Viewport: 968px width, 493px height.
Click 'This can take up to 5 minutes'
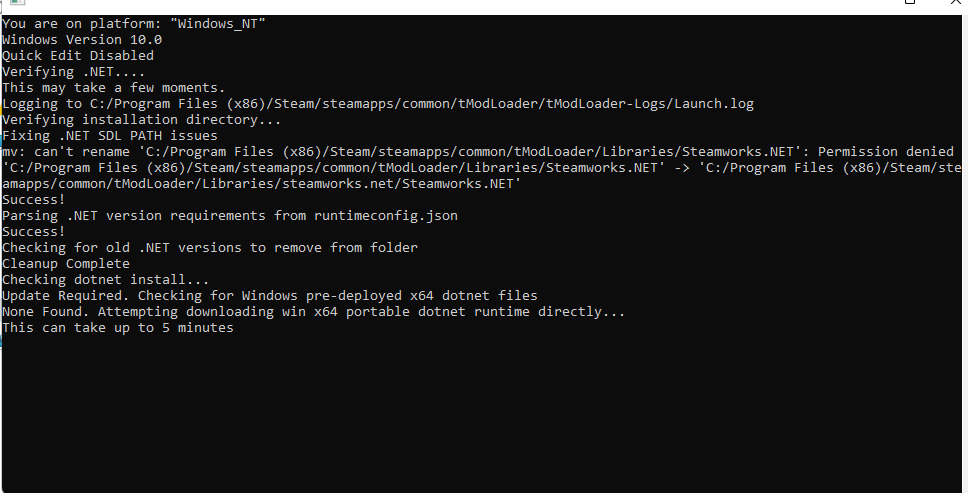tap(118, 327)
